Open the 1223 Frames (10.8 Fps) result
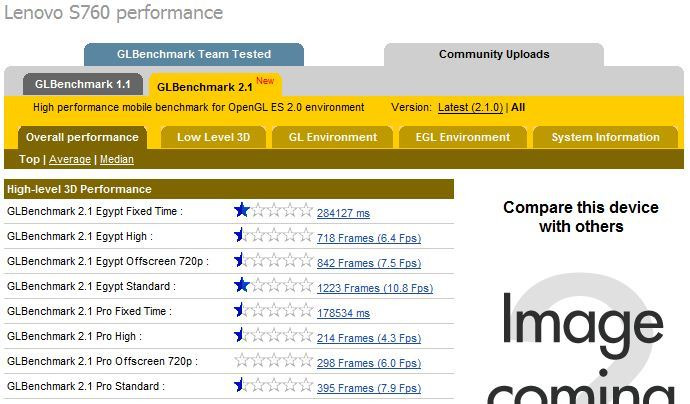This screenshot has width=690, height=404. click(375, 288)
